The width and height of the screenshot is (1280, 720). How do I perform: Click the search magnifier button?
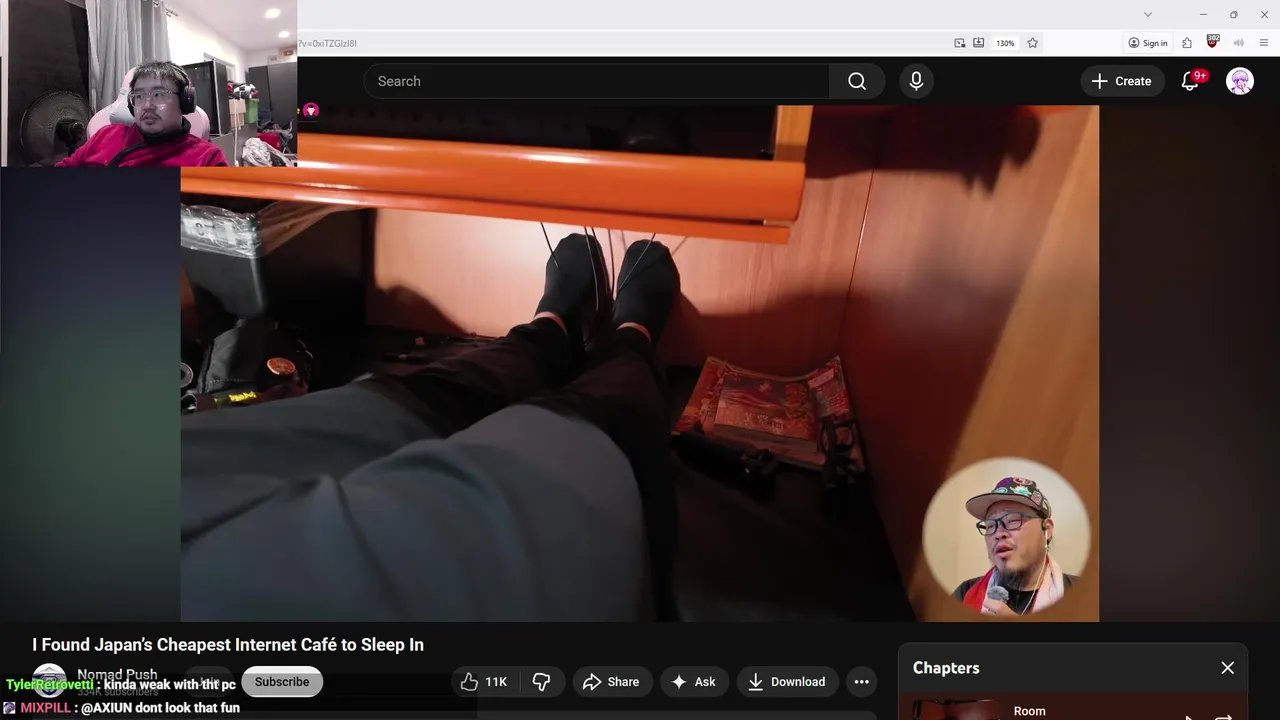click(x=857, y=81)
